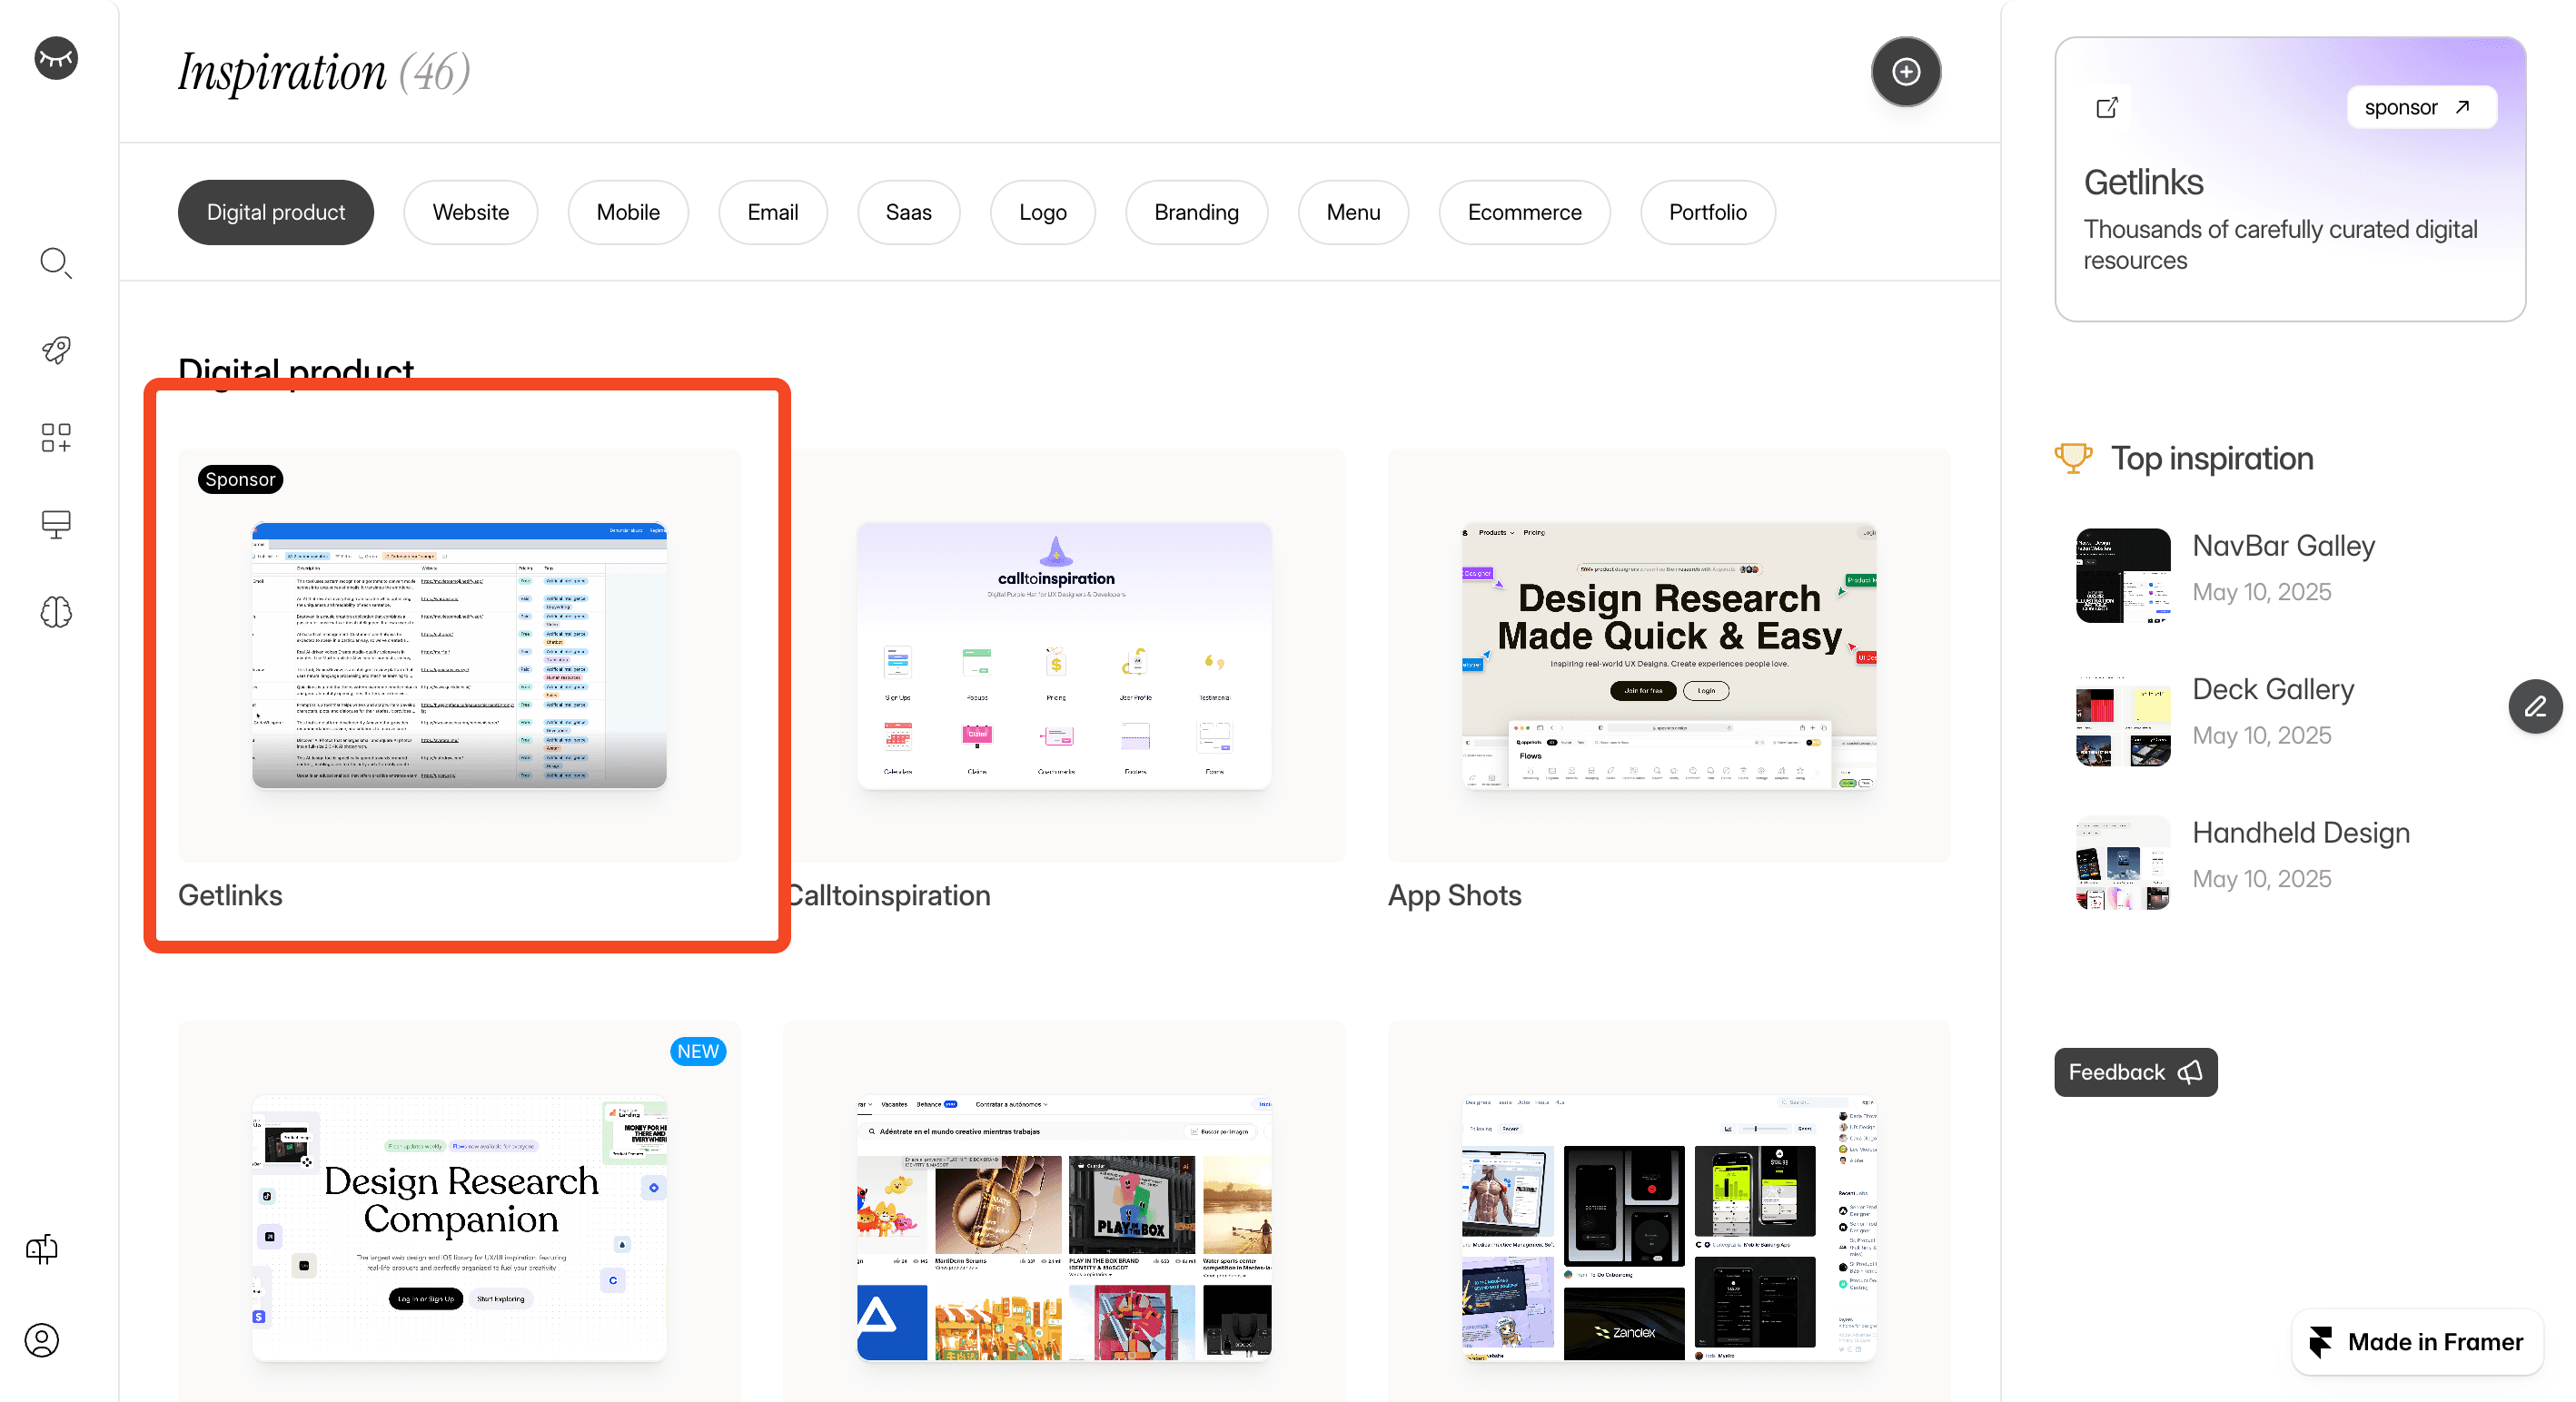Image resolution: width=2576 pixels, height=1402 pixels.
Task: Select the Ecommerce category filter
Action: pos(1523,212)
